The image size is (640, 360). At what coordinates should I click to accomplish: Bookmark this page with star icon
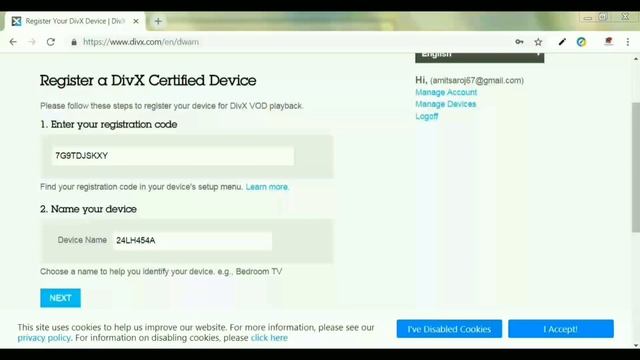pyautogui.click(x=538, y=42)
